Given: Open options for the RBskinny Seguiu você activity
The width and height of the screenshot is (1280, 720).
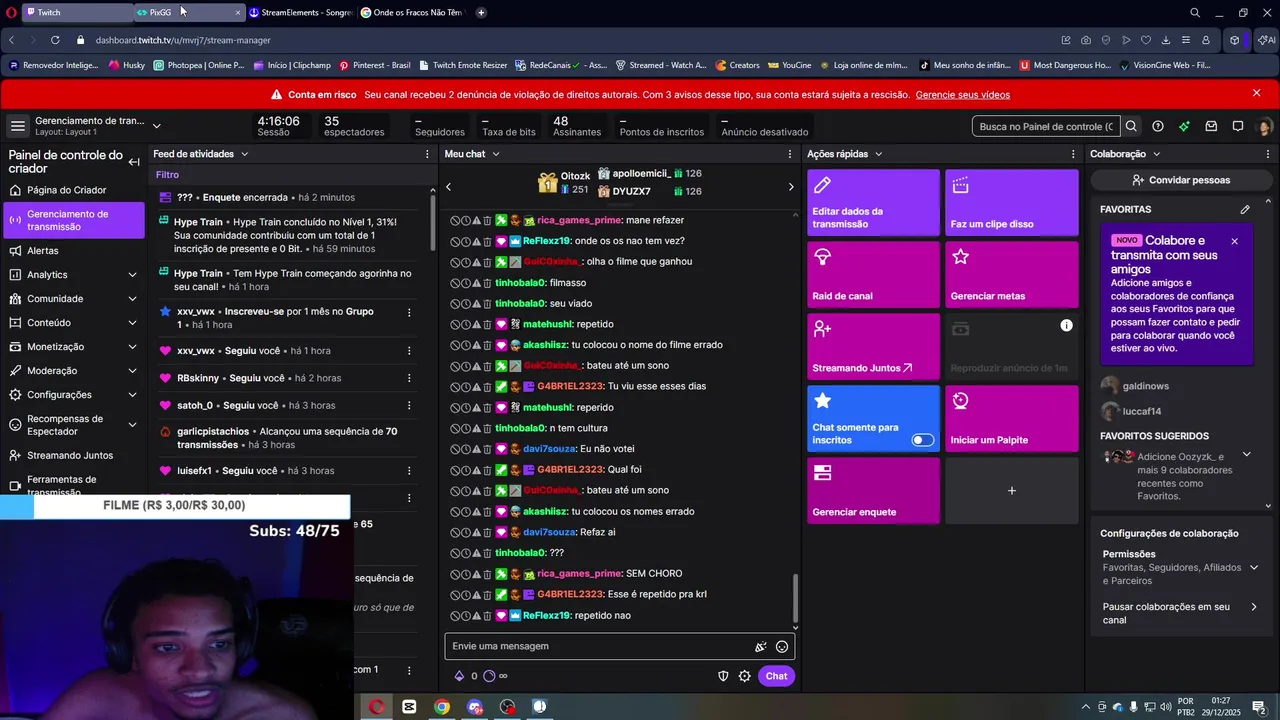Looking at the screenshot, I should click(x=409, y=378).
